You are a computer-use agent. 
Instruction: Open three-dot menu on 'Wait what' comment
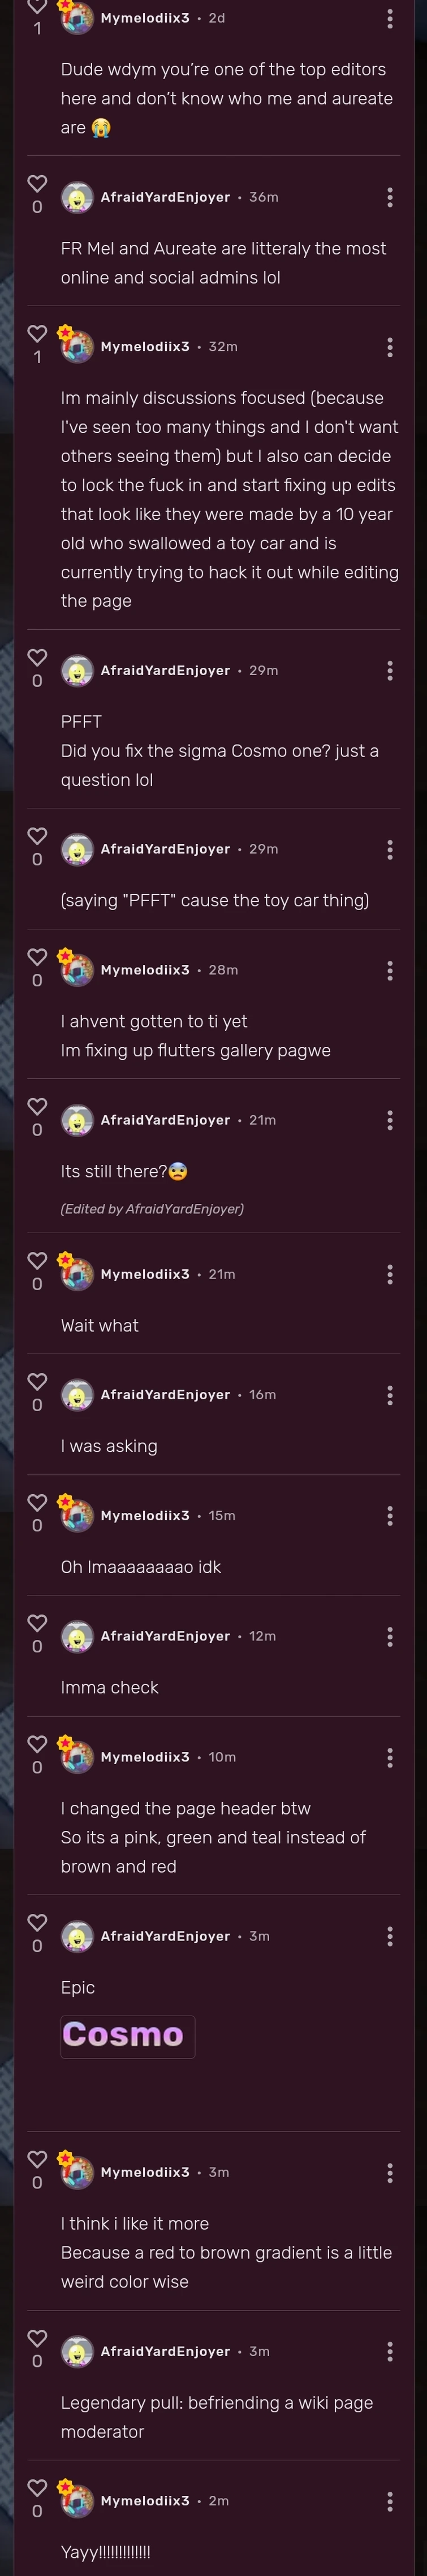click(x=389, y=1274)
